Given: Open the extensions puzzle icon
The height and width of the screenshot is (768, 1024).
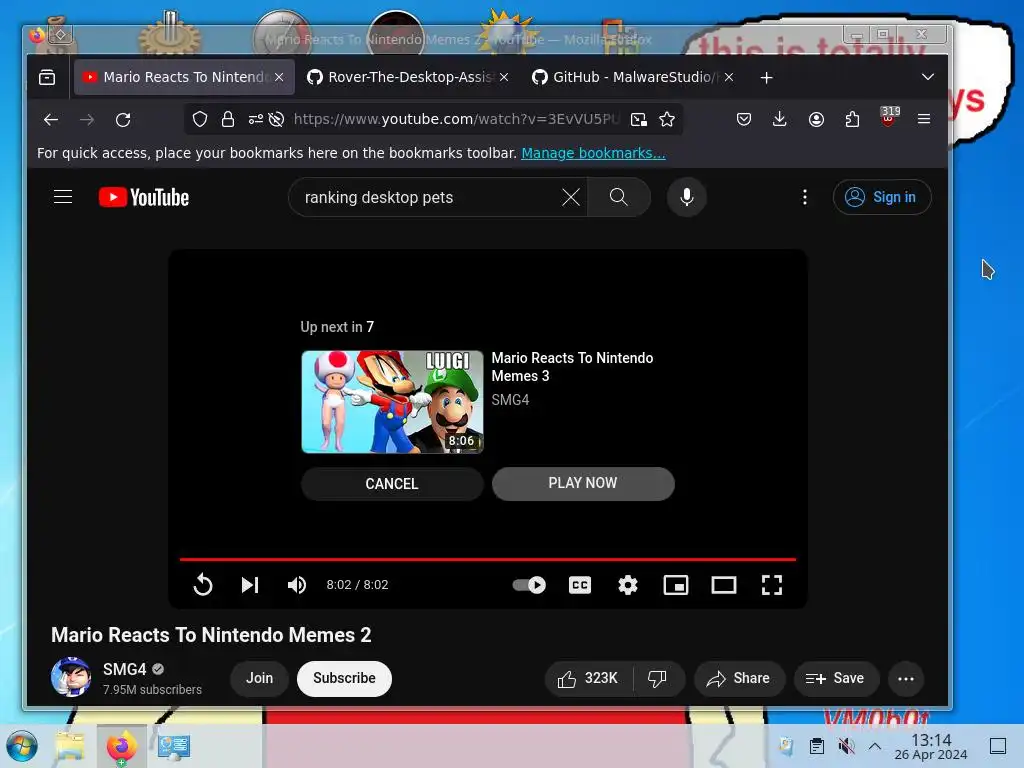Looking at the screenshot, I should tap(852, 119).
